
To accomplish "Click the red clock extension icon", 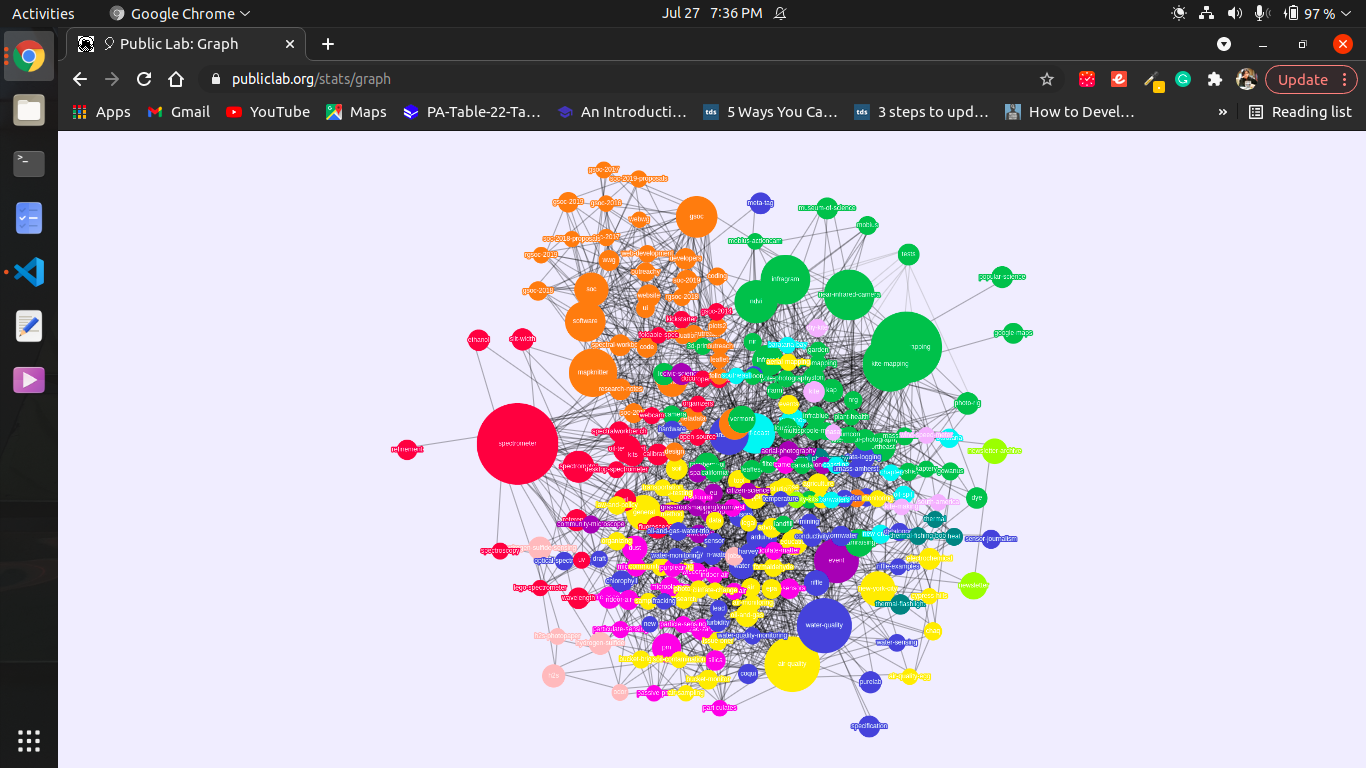I will [1087, 79].
